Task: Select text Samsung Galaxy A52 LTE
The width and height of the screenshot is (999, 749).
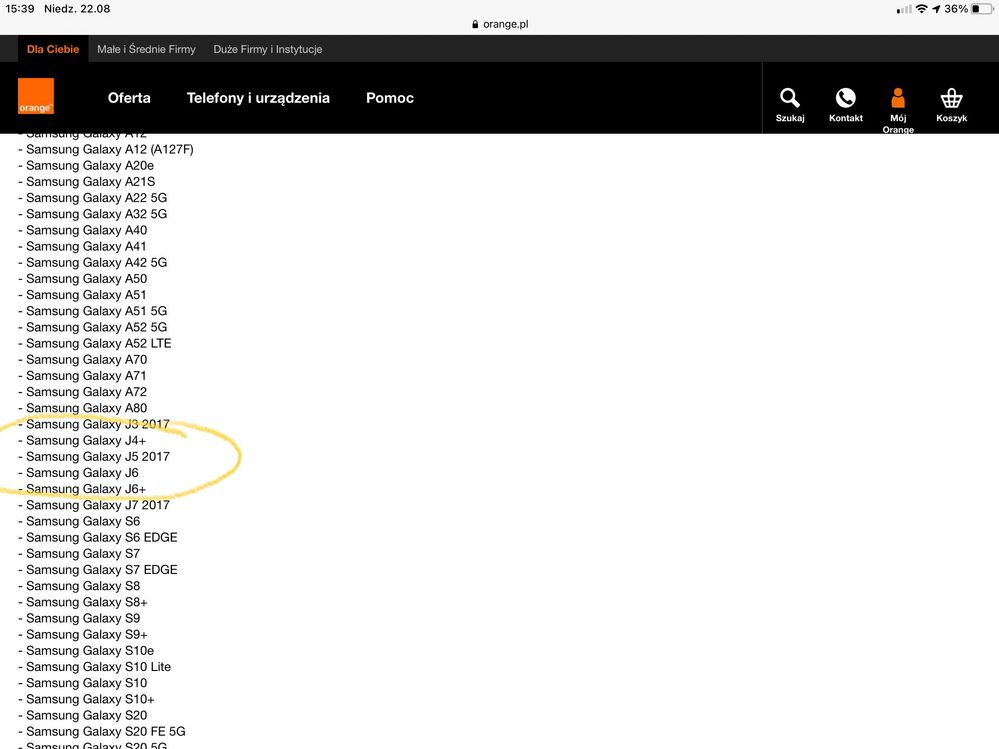Action: pyautogui.click(x=99, y=343)
